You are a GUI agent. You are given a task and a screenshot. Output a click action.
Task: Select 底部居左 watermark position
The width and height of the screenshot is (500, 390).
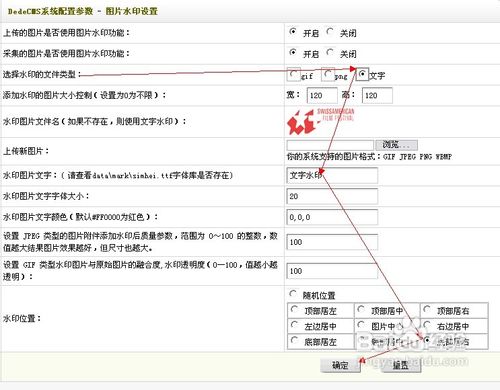coord(294,340)
